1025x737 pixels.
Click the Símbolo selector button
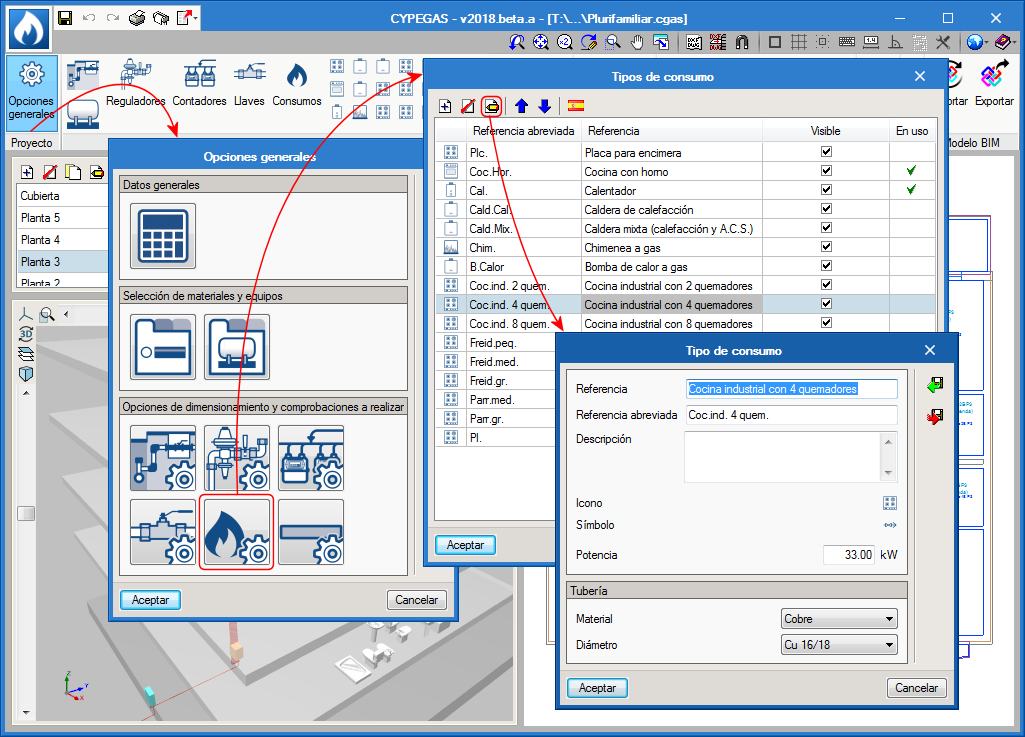point(890,525)
